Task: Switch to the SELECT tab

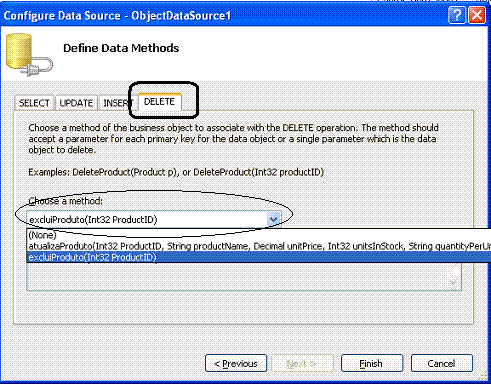Action: click(34, 103)
